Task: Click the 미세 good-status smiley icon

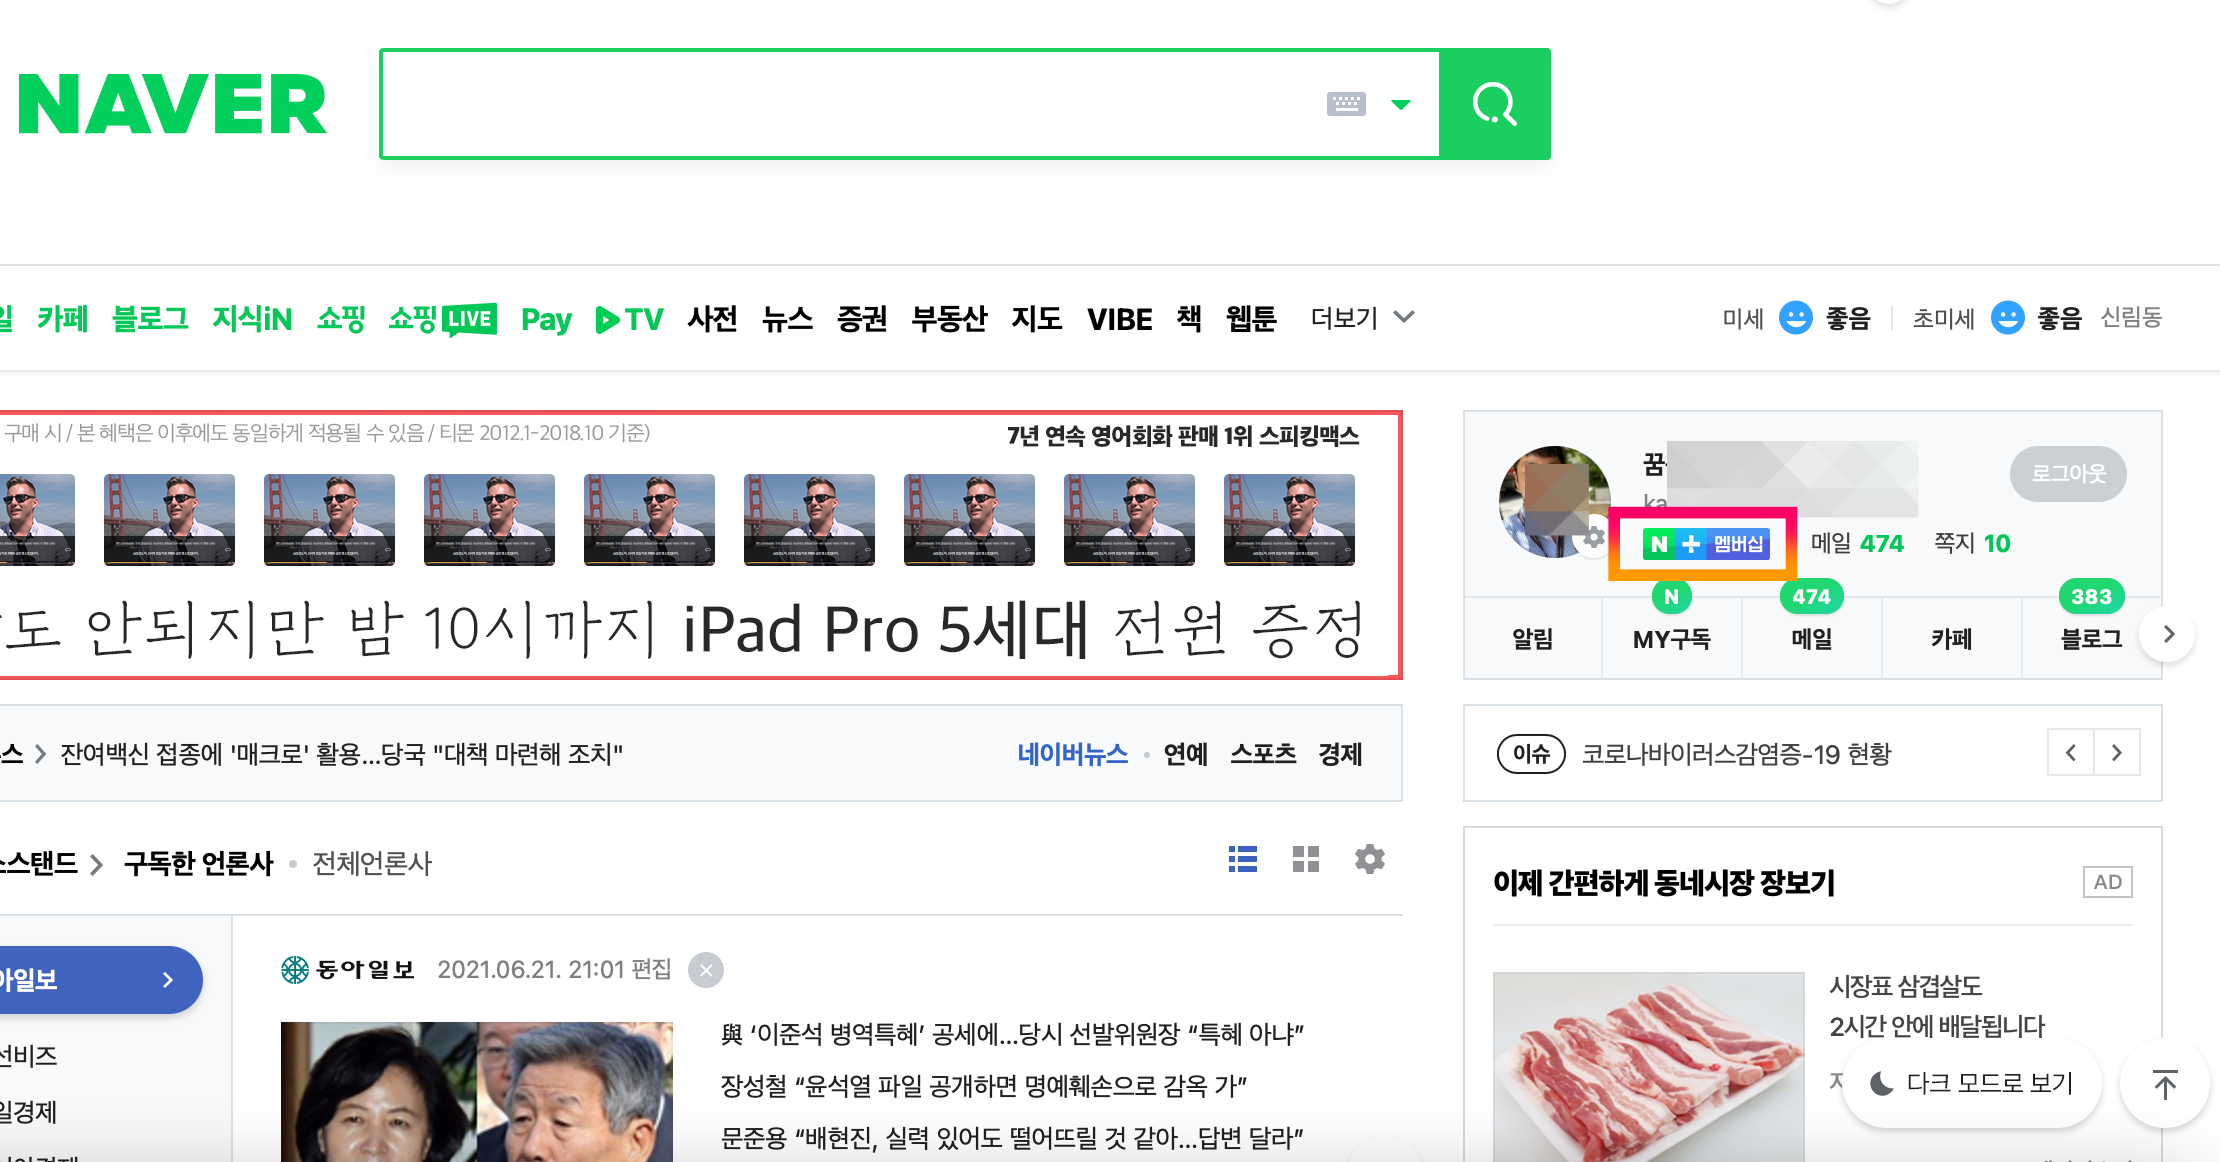Action: pyautogui.click(x=1796, y=318)
